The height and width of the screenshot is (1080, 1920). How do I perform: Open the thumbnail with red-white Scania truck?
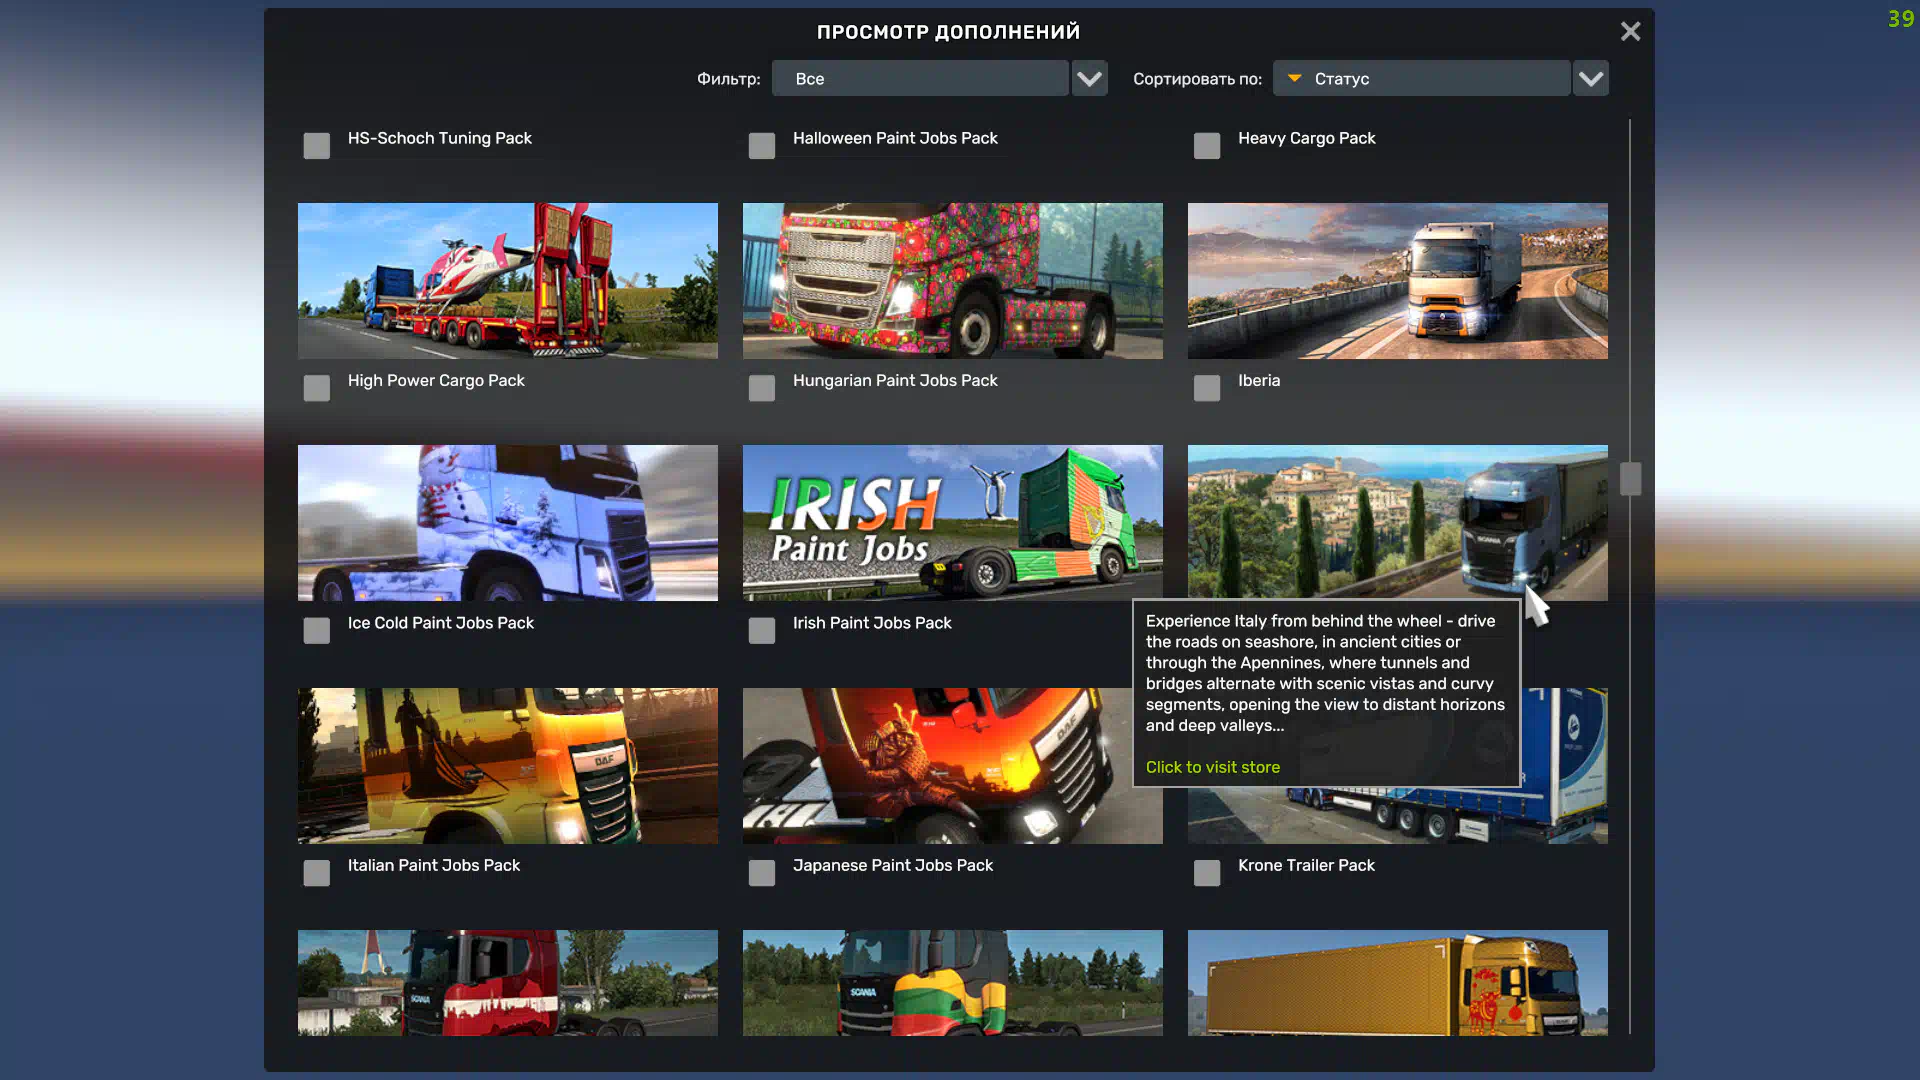click(x=508, y=983)
